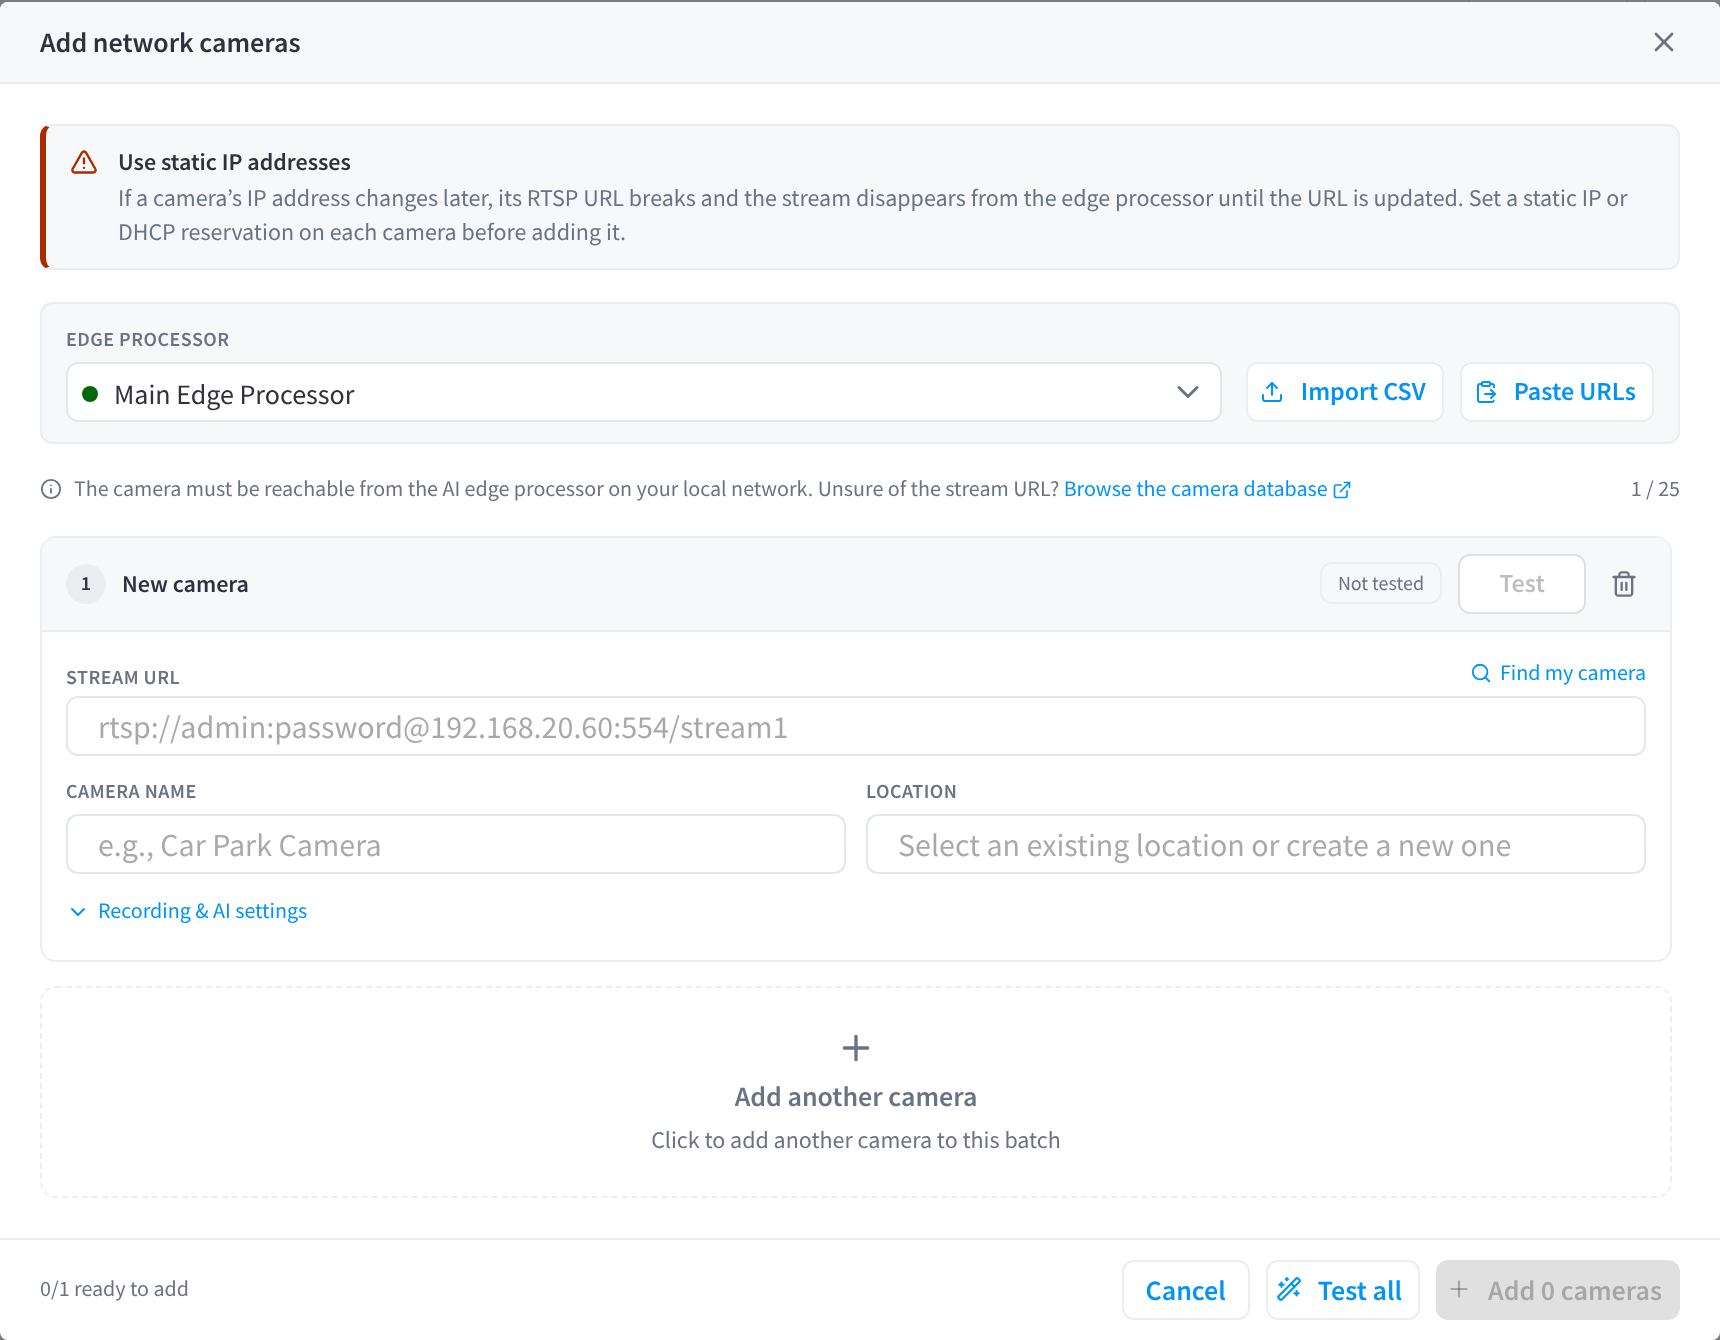Click the camera number 1 badge
The image size is (1720, 1340).
pyautogui.click(x=86, y=584)
